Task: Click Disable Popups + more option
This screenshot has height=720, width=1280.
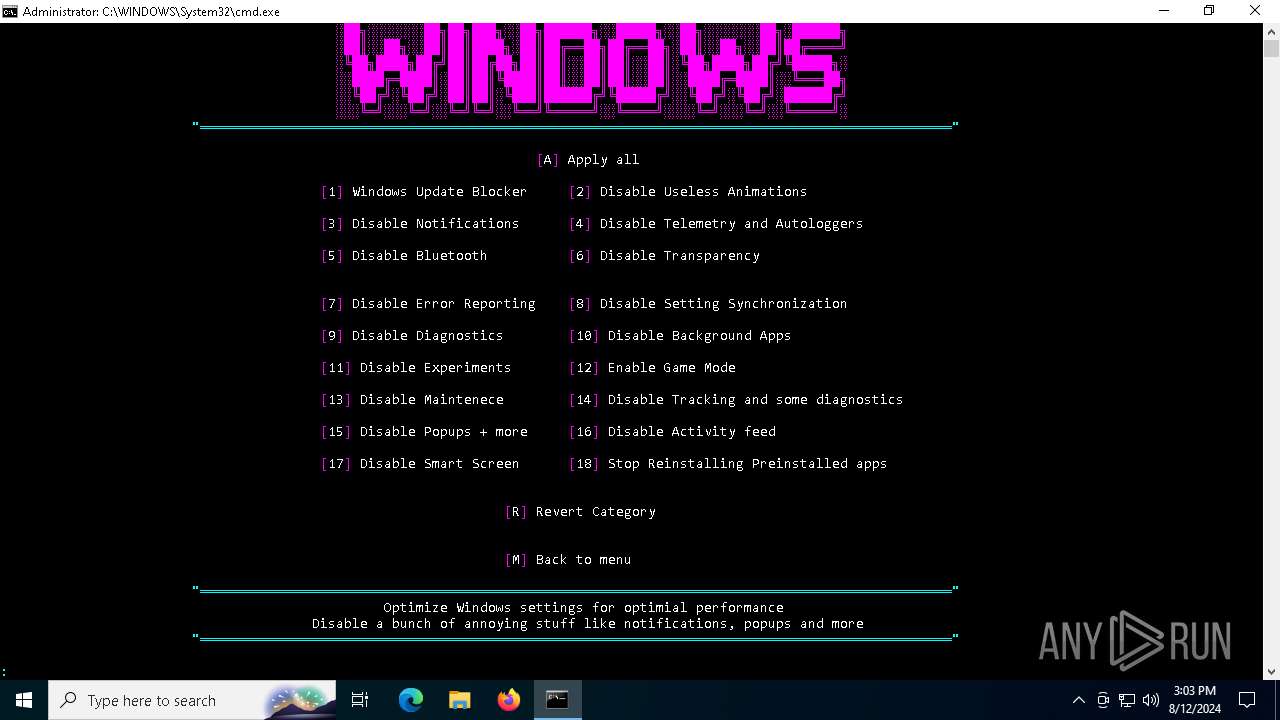Action: 424,431
